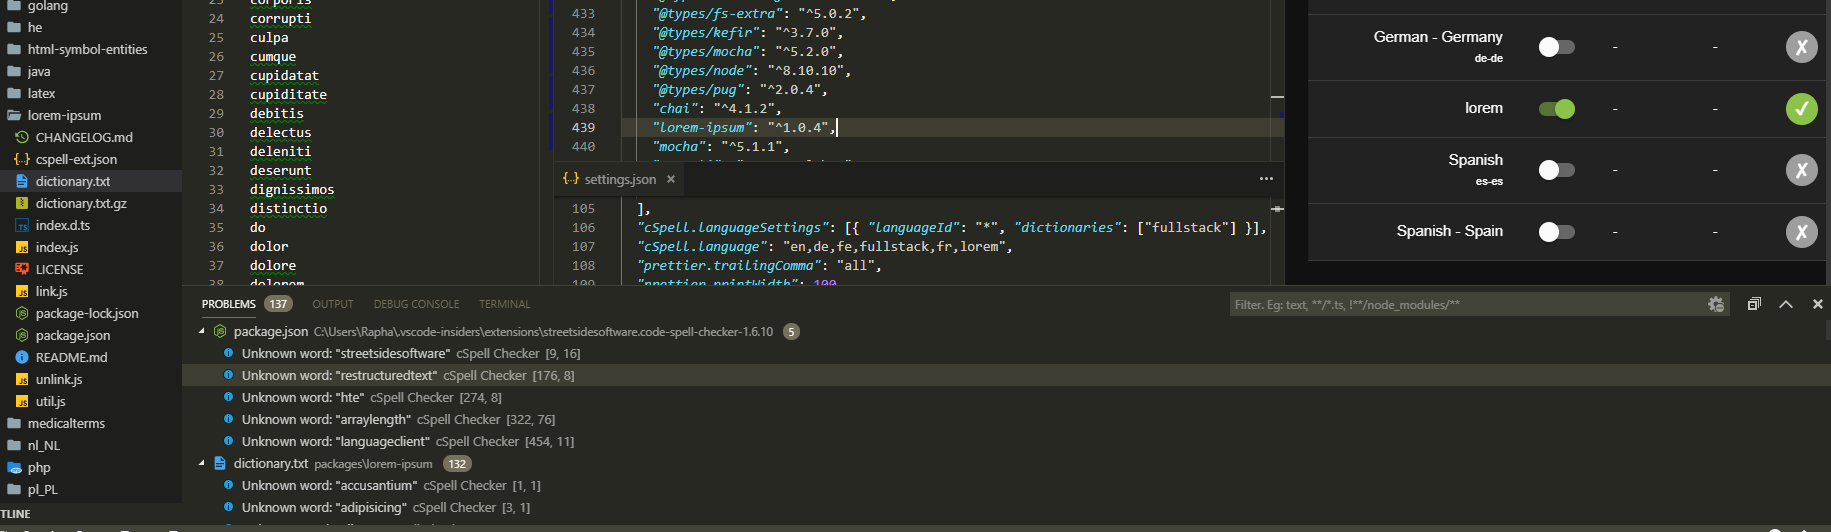Image resolution: width=1831 pixels, height=532 pixels.
Task: Switch to the Debug Console tab
Action: pos(416,304)
